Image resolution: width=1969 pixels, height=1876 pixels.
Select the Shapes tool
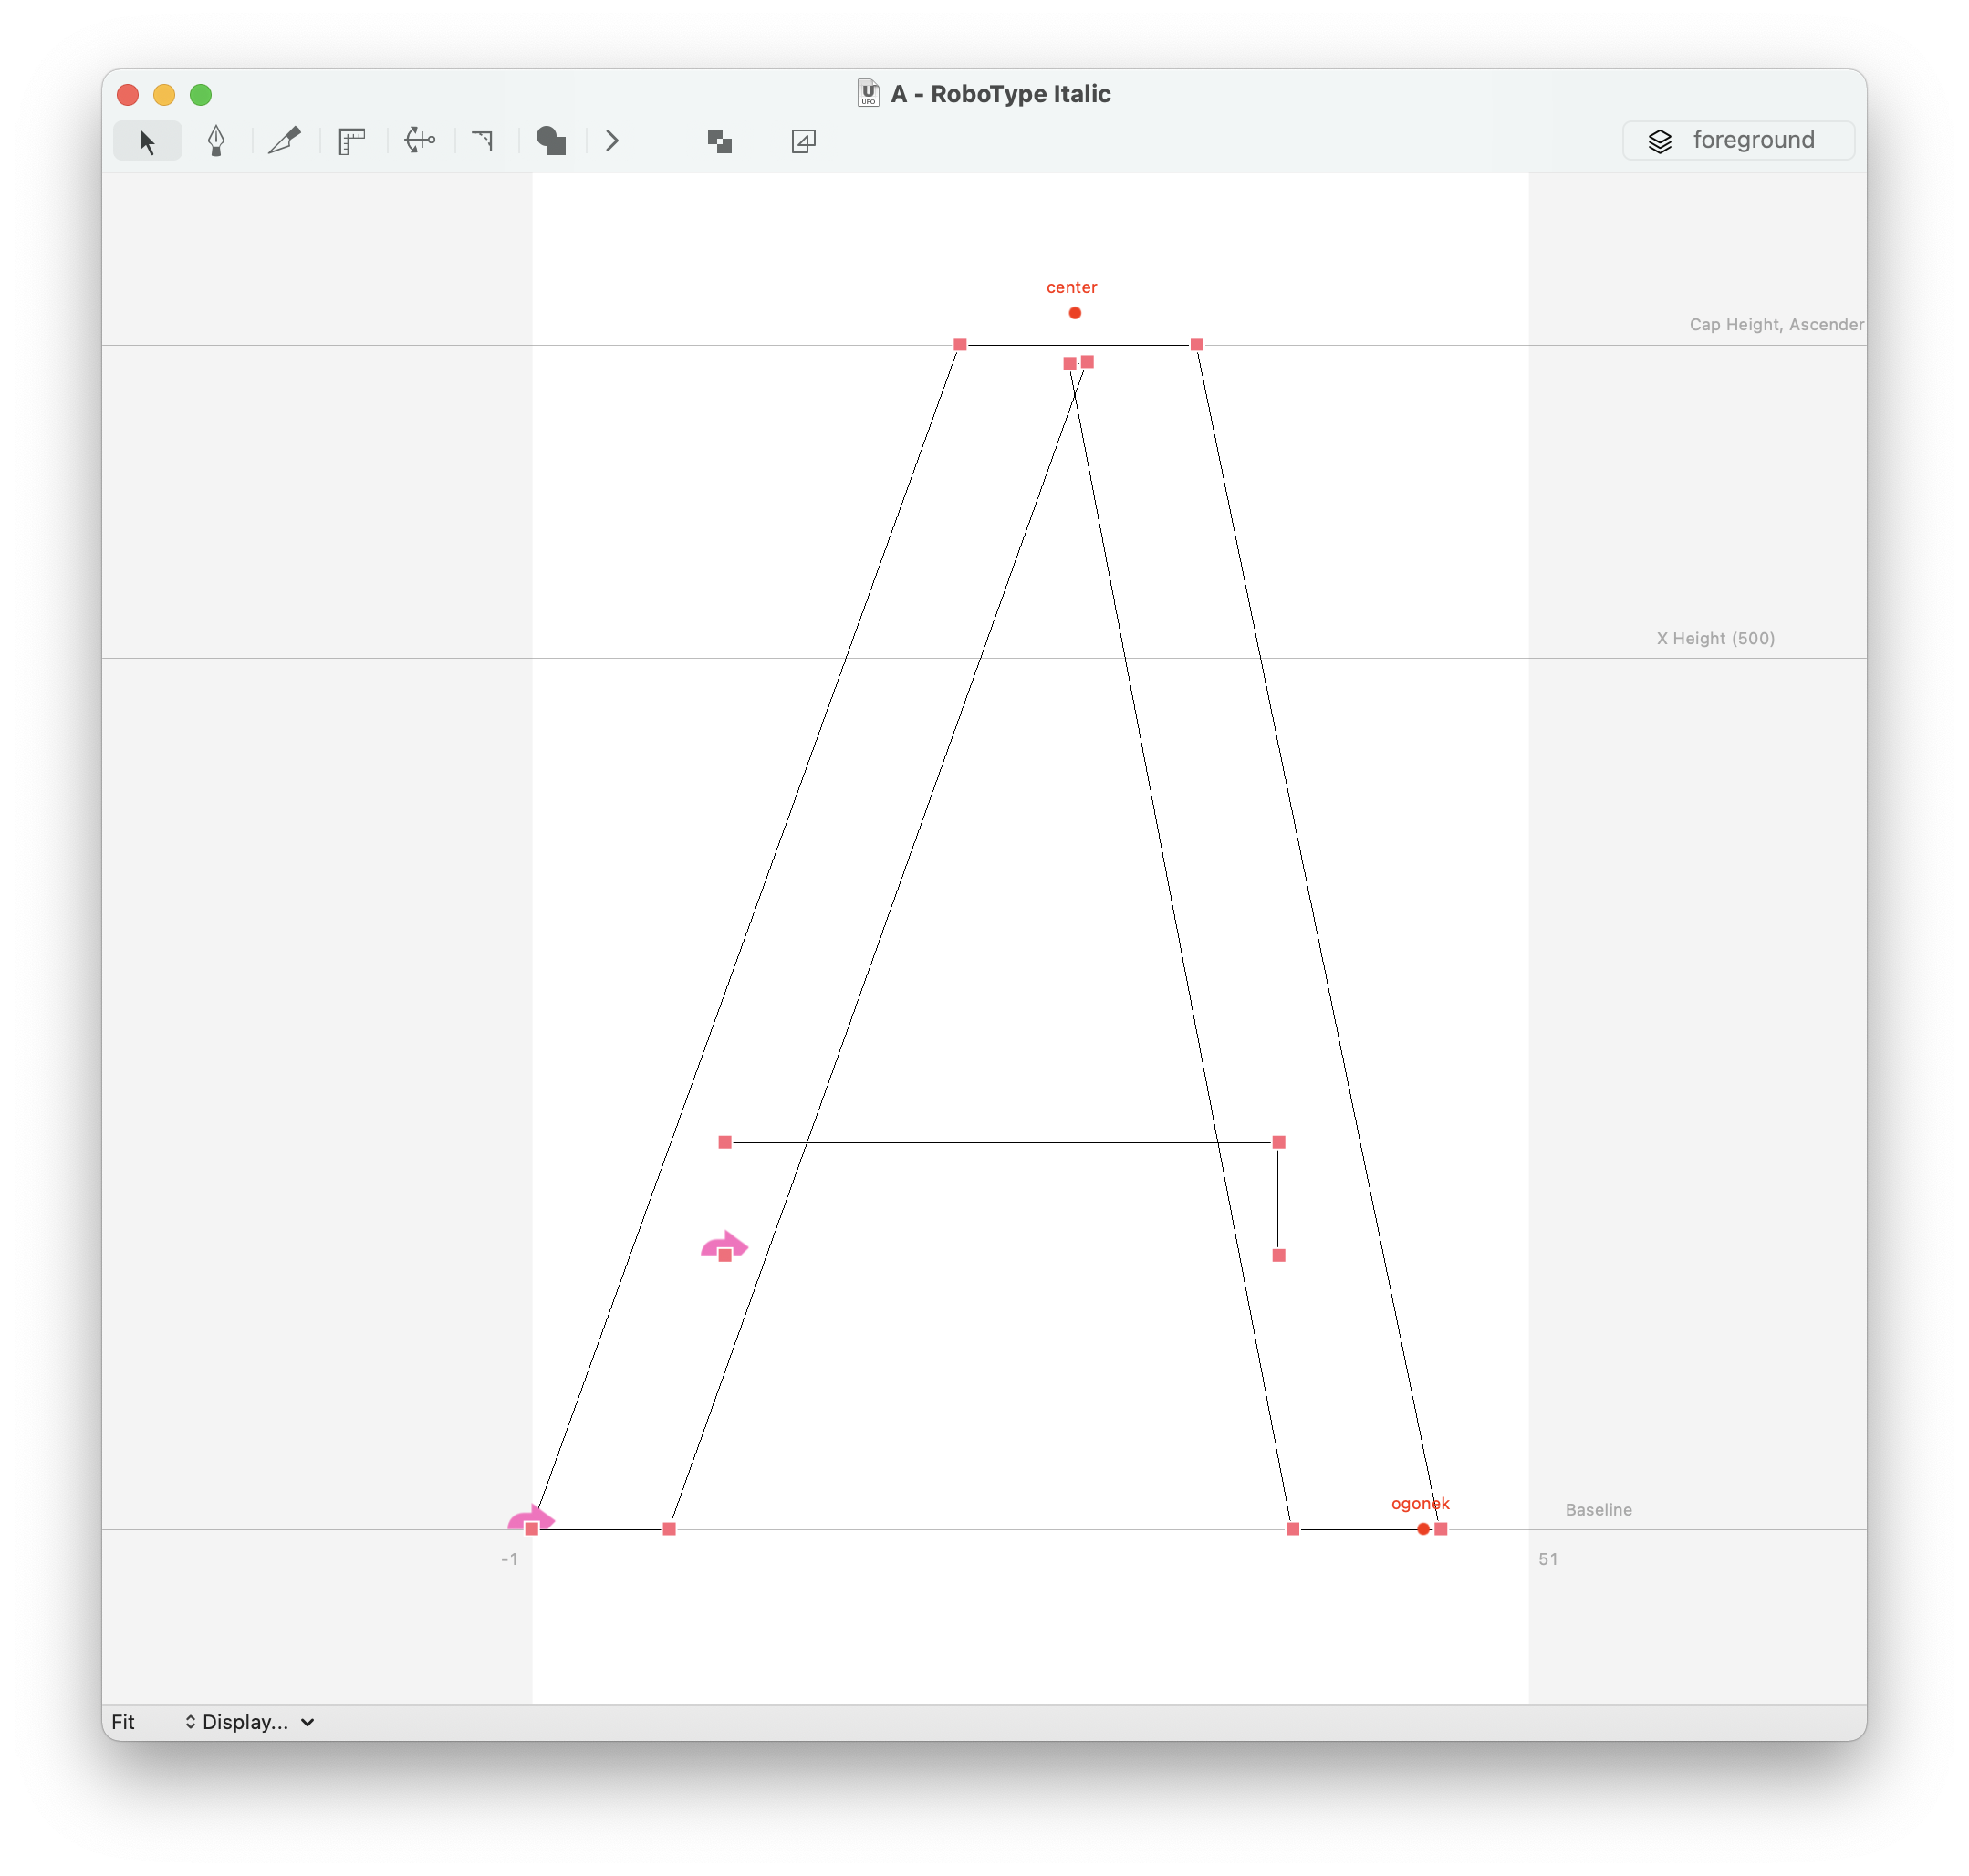click(x=551, y=141)
